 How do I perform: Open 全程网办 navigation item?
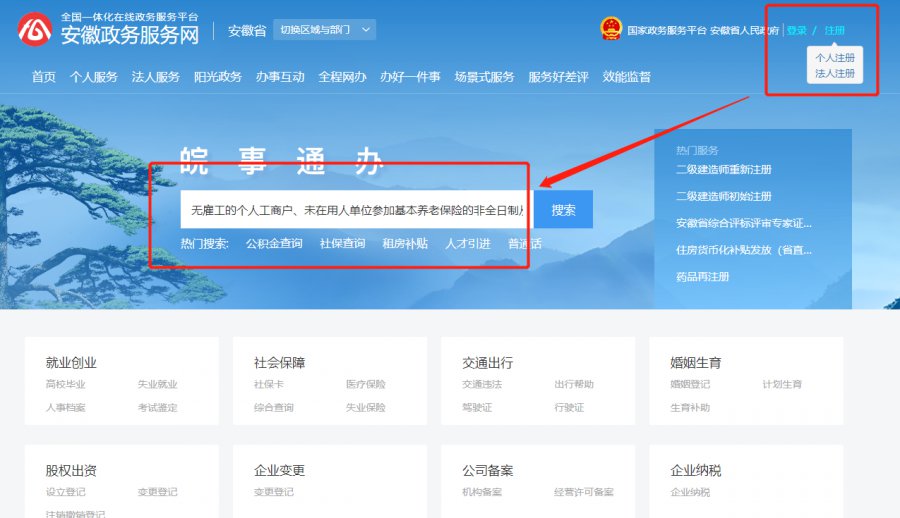click(x=342, y=77)
